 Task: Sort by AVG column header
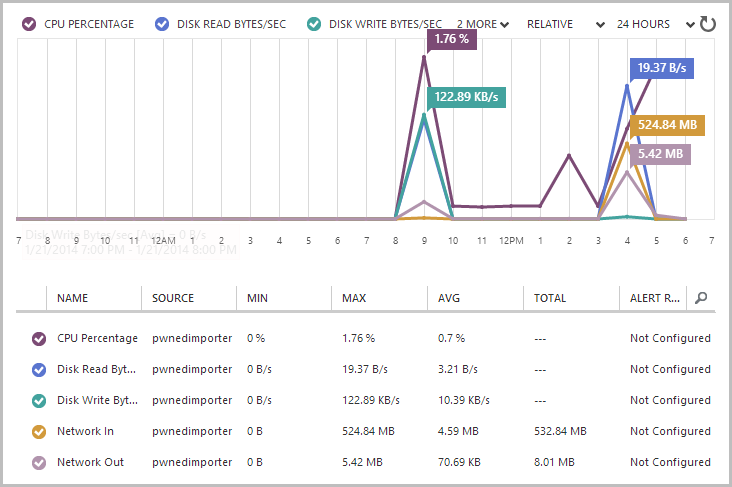(x=449, y=298)
